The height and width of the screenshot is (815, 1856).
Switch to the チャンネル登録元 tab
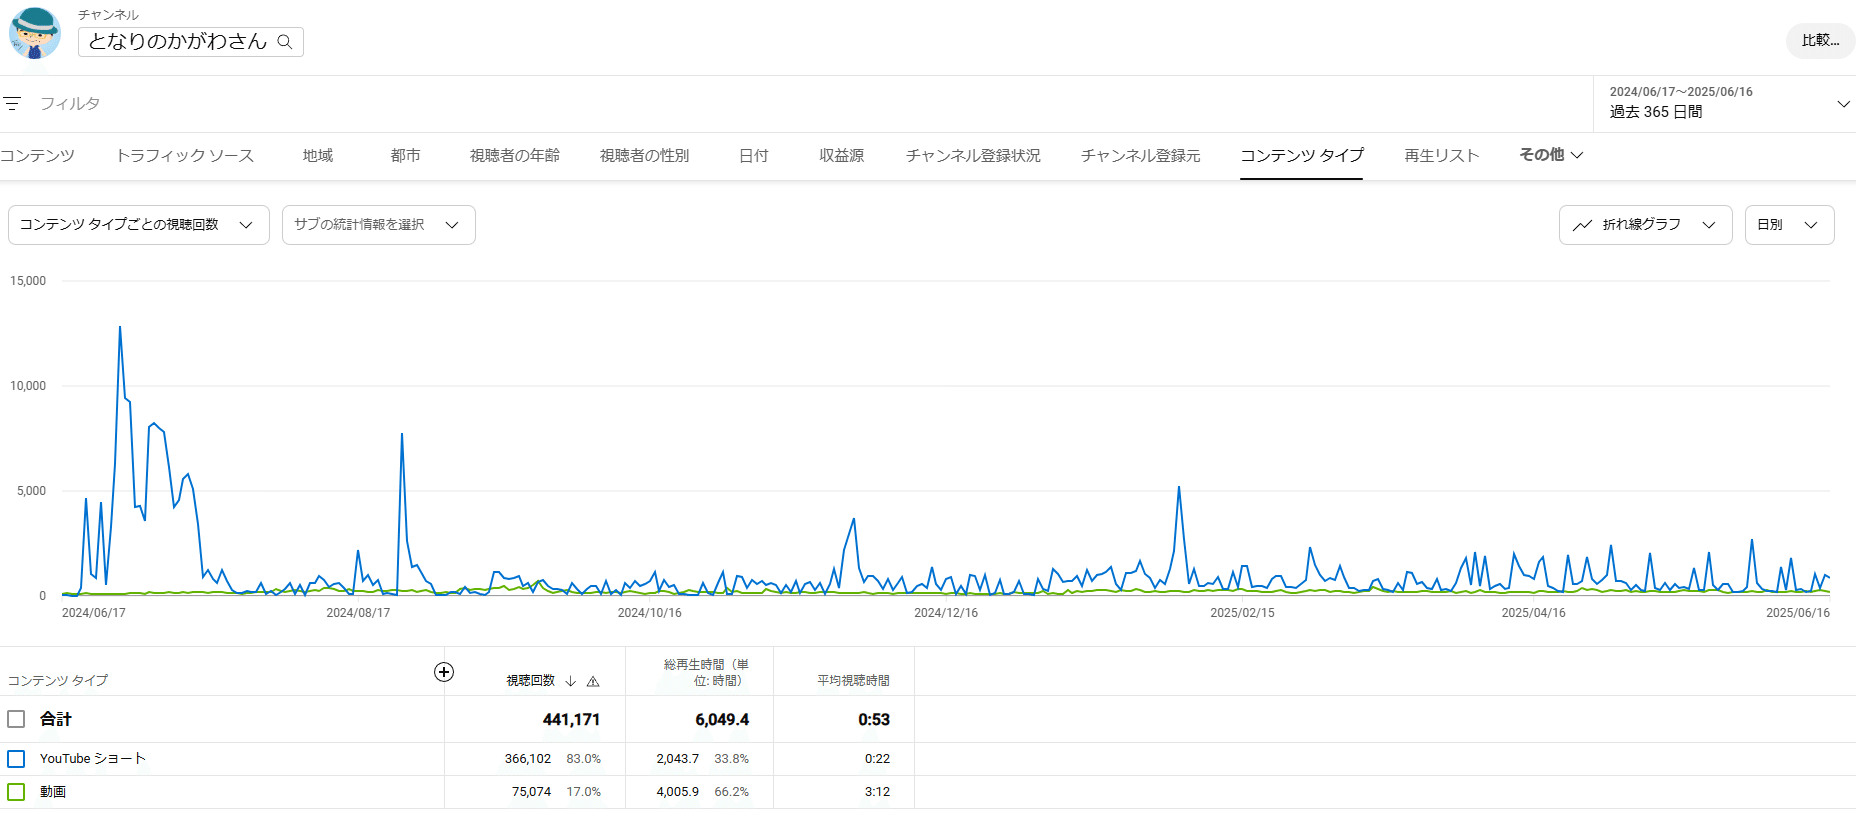1141,156
